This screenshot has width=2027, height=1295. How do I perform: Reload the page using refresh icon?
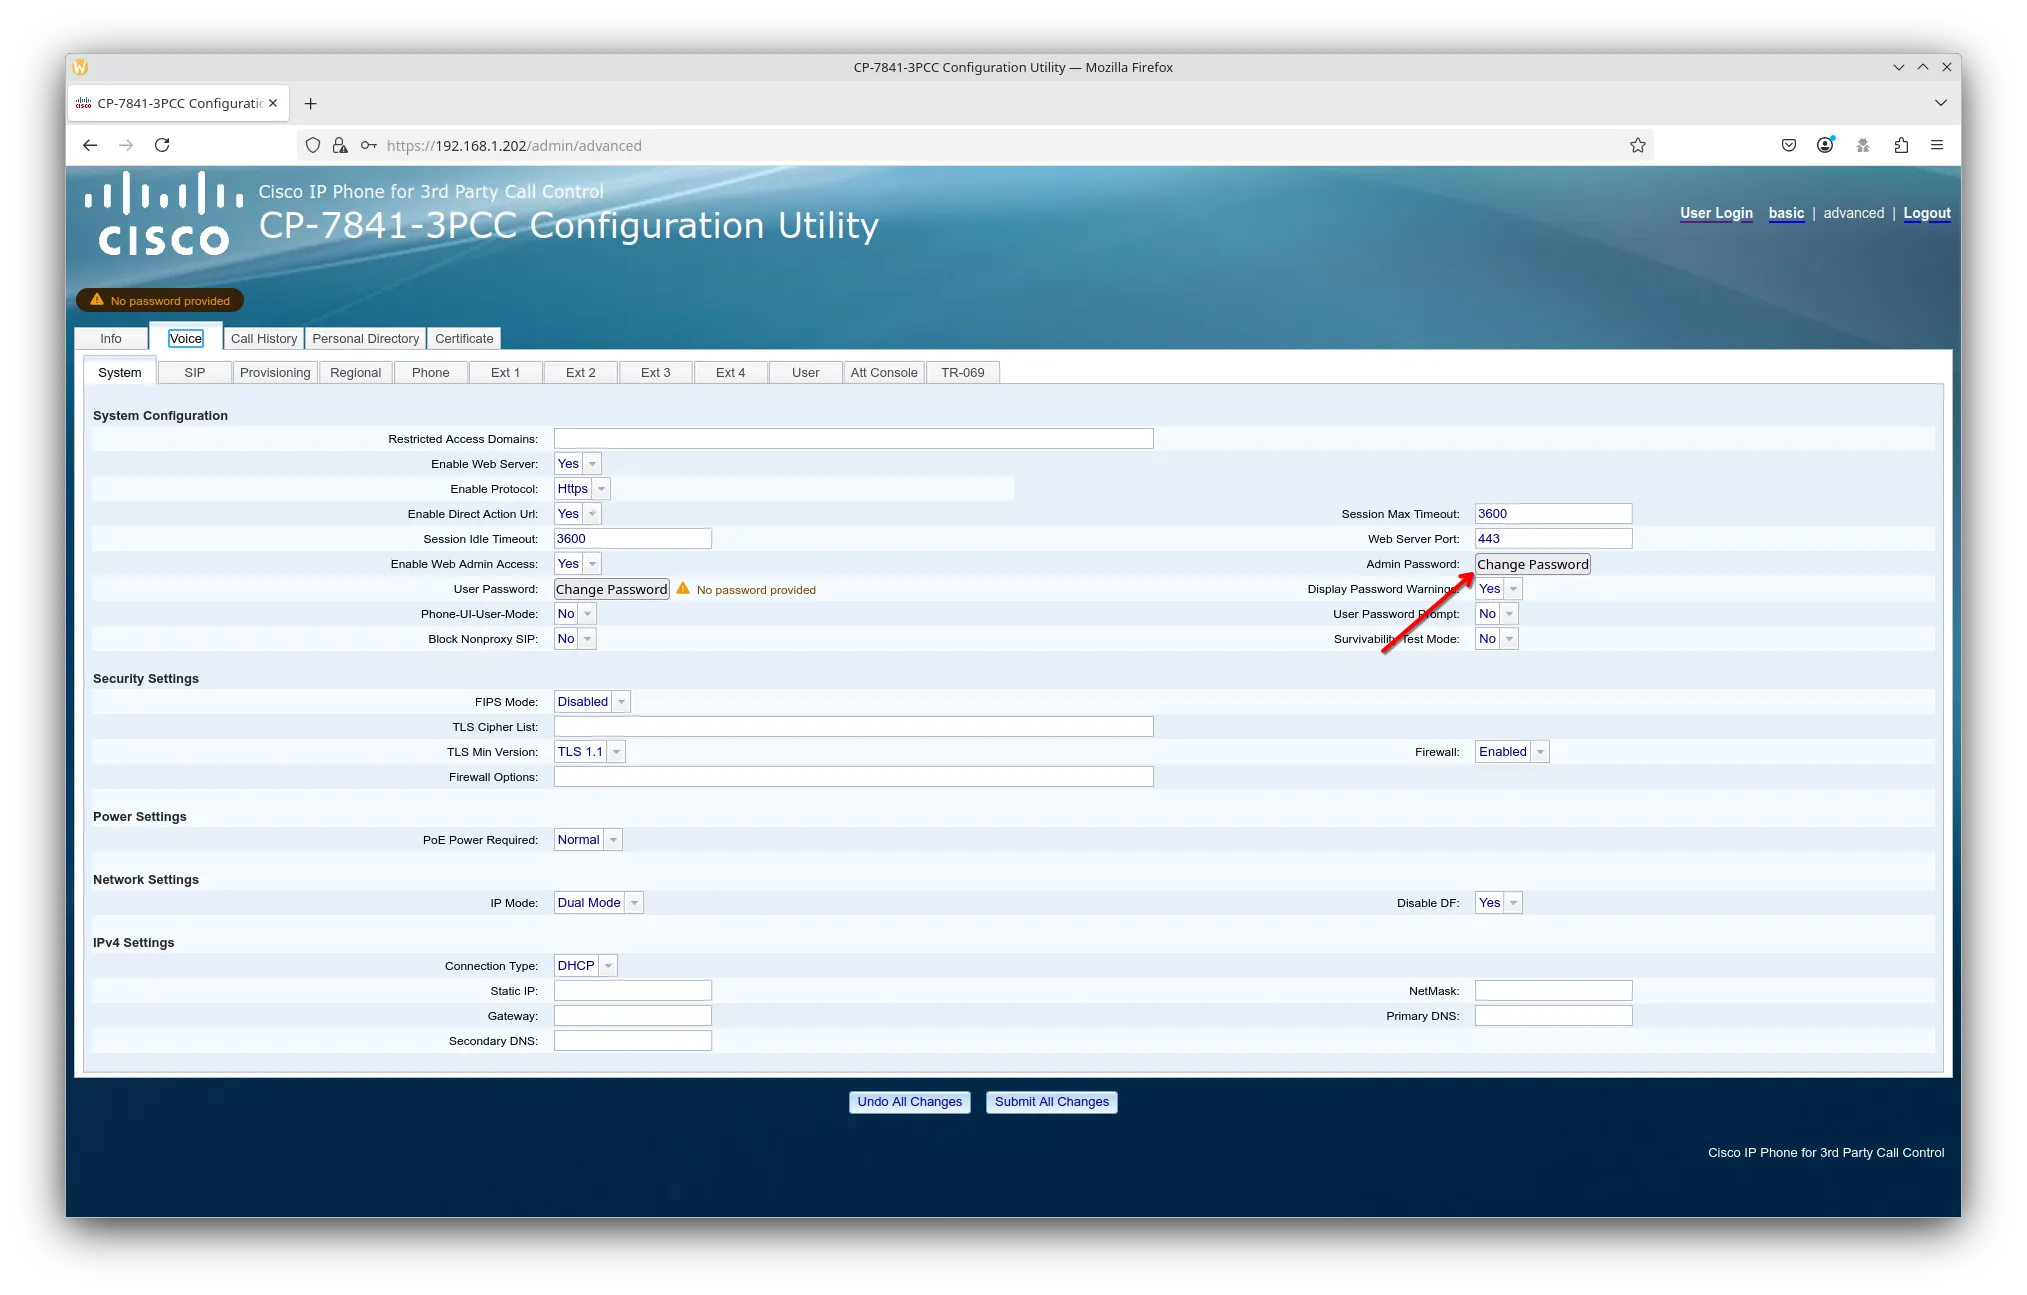click(162, 145)
